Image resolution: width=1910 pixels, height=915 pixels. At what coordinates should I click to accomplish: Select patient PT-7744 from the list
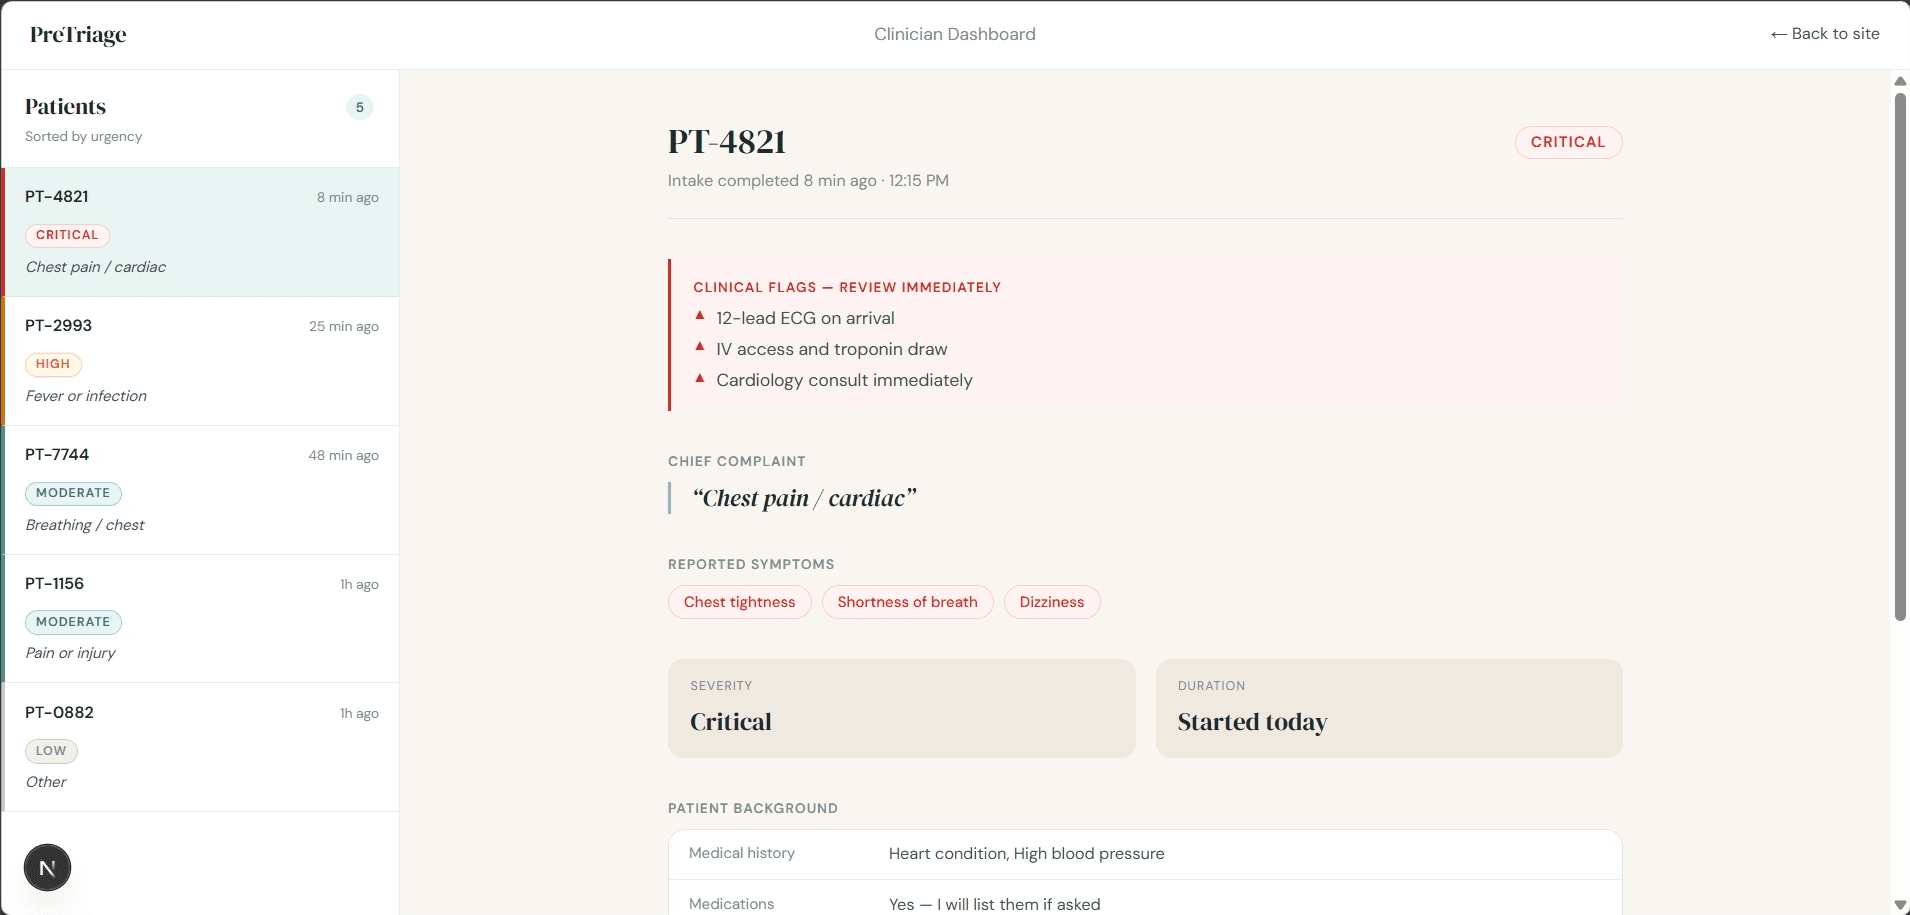200,490
